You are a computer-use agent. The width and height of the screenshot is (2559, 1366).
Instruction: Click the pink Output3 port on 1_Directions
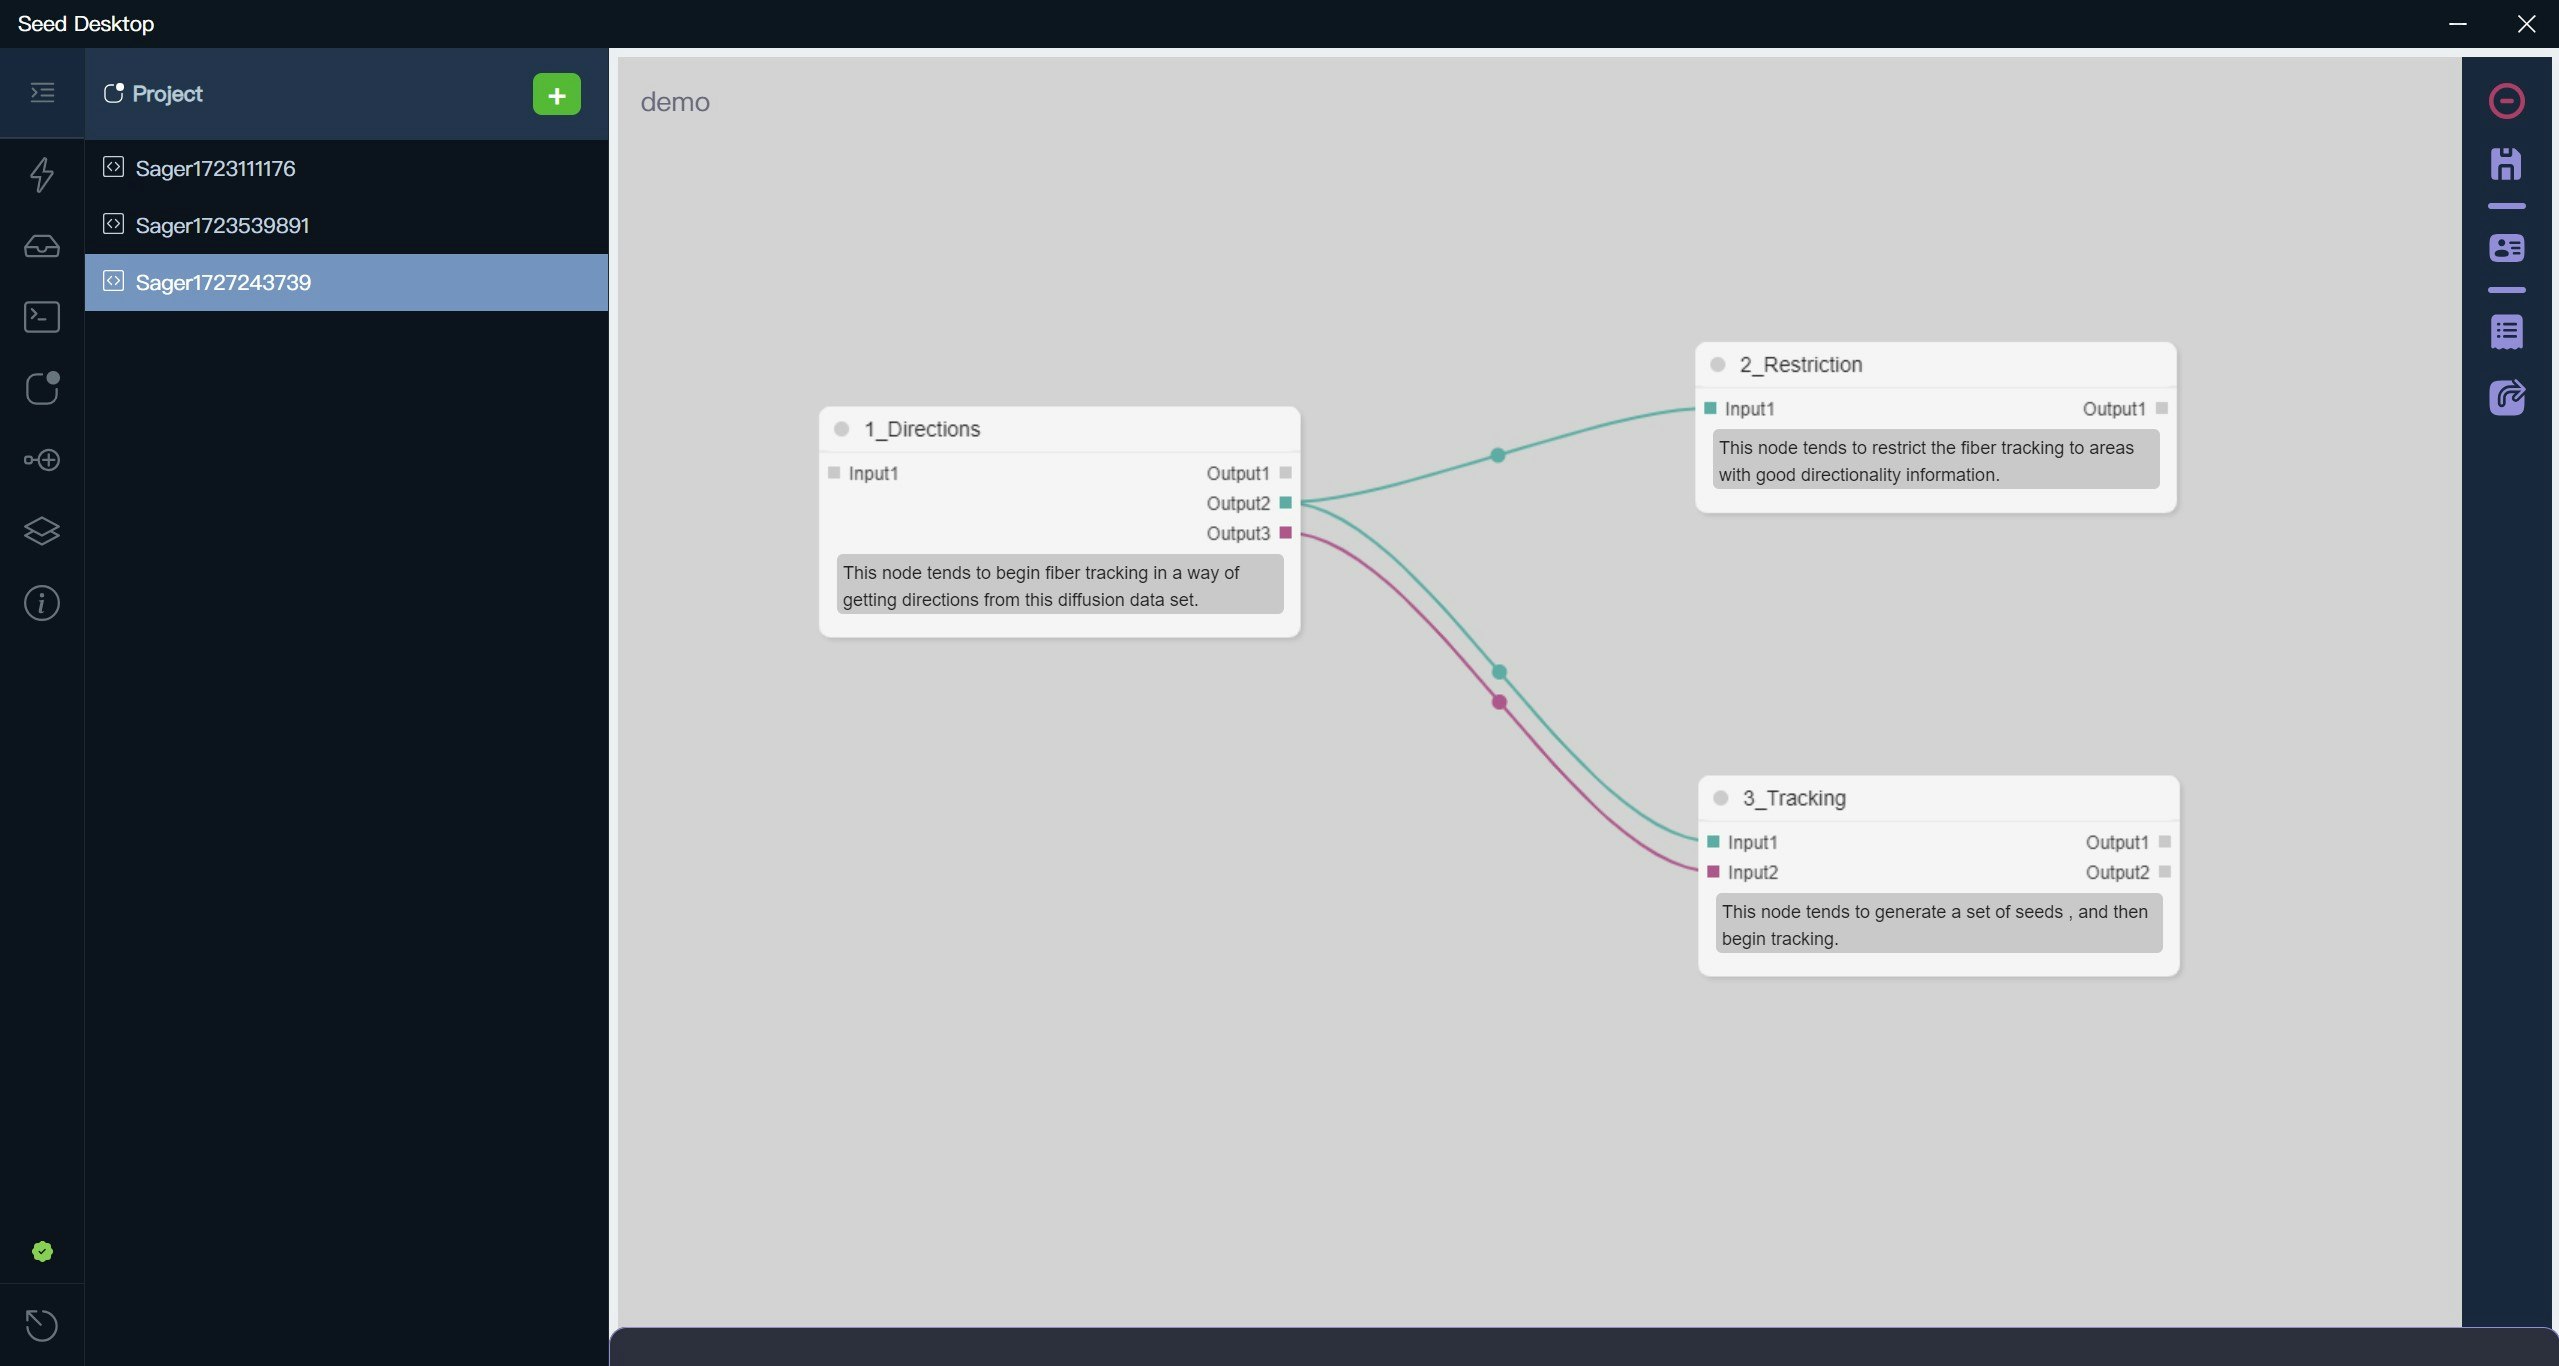click(1285, 533)
